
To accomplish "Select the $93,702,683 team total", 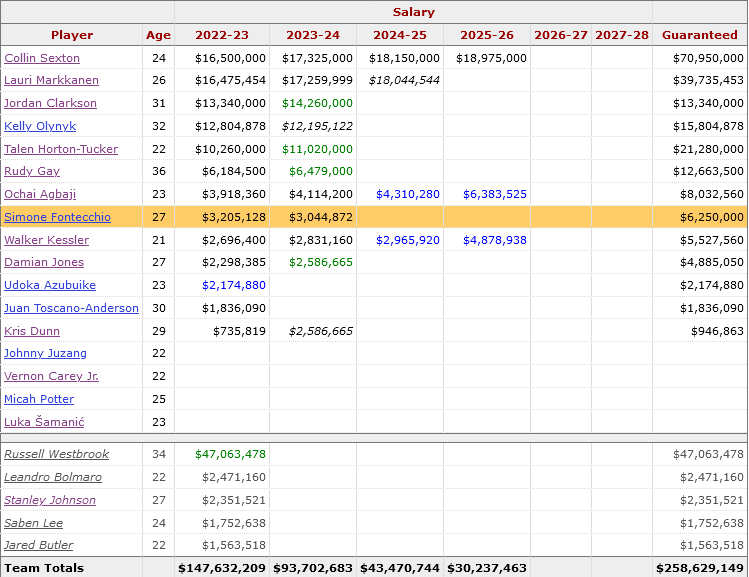I will click(313, 567).
